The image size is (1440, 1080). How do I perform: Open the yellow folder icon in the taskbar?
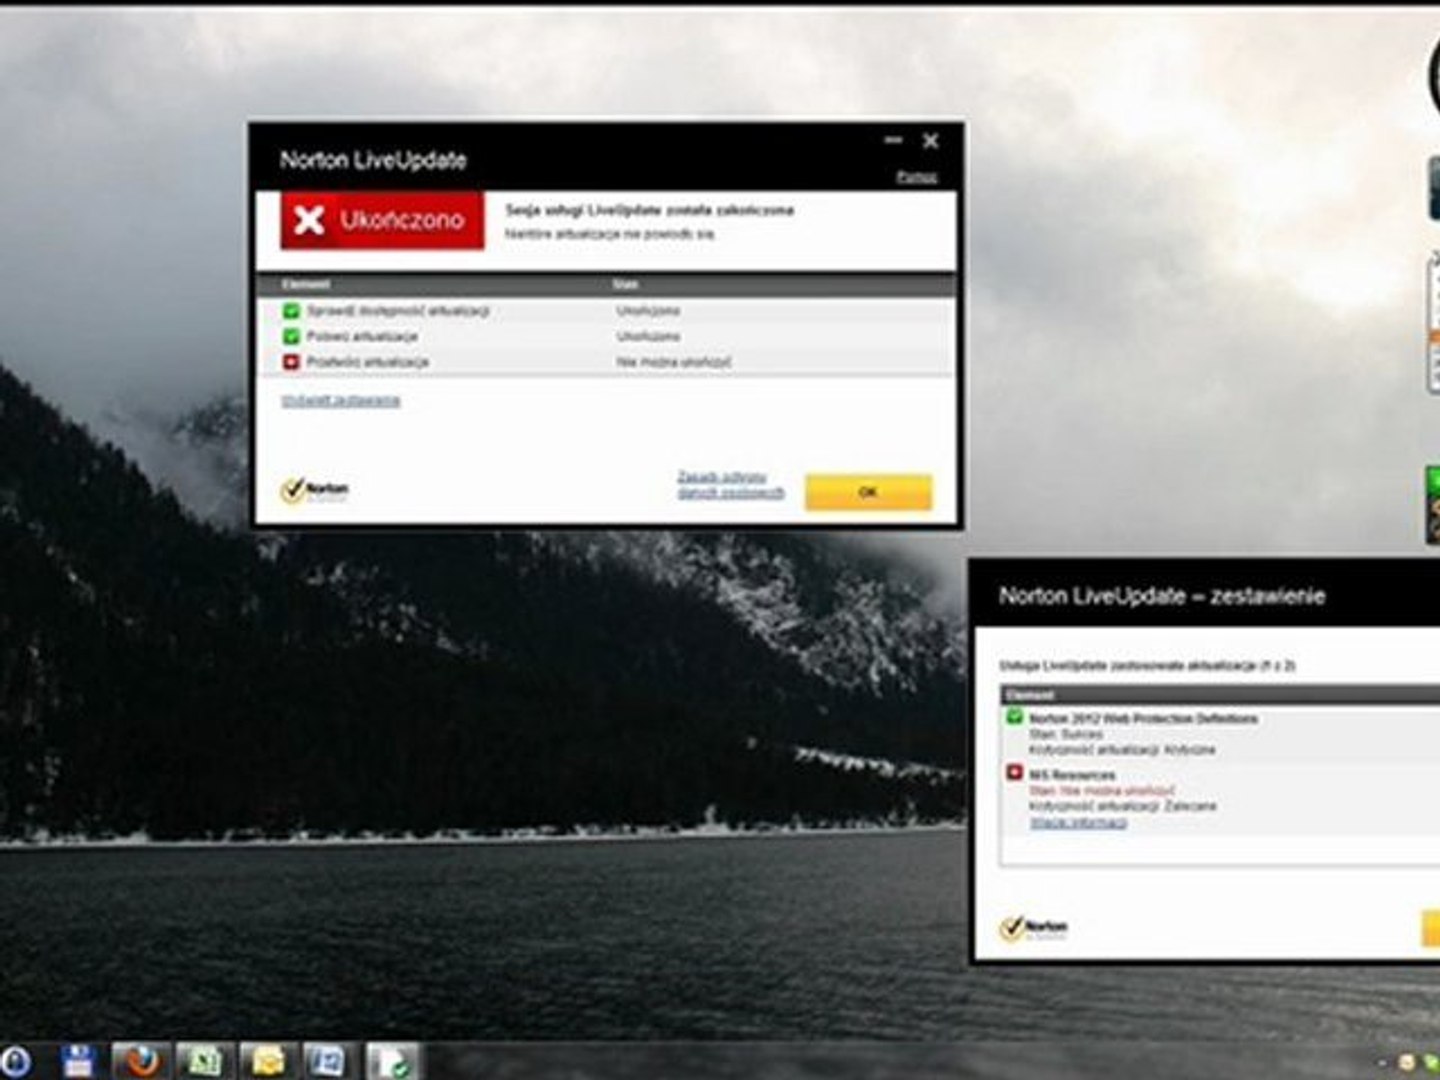click(x=267, y=1061)
